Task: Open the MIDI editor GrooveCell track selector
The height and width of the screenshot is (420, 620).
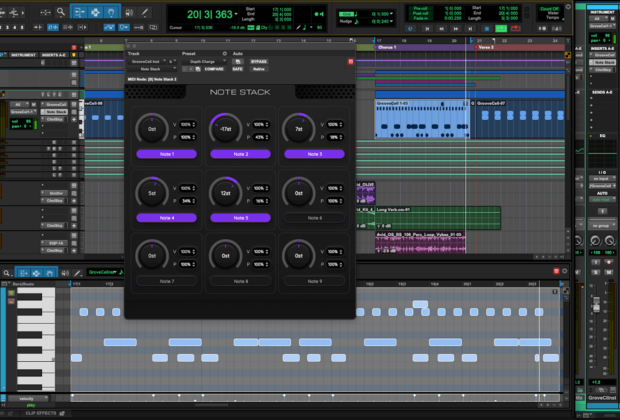Action: [x=102, y=272]
